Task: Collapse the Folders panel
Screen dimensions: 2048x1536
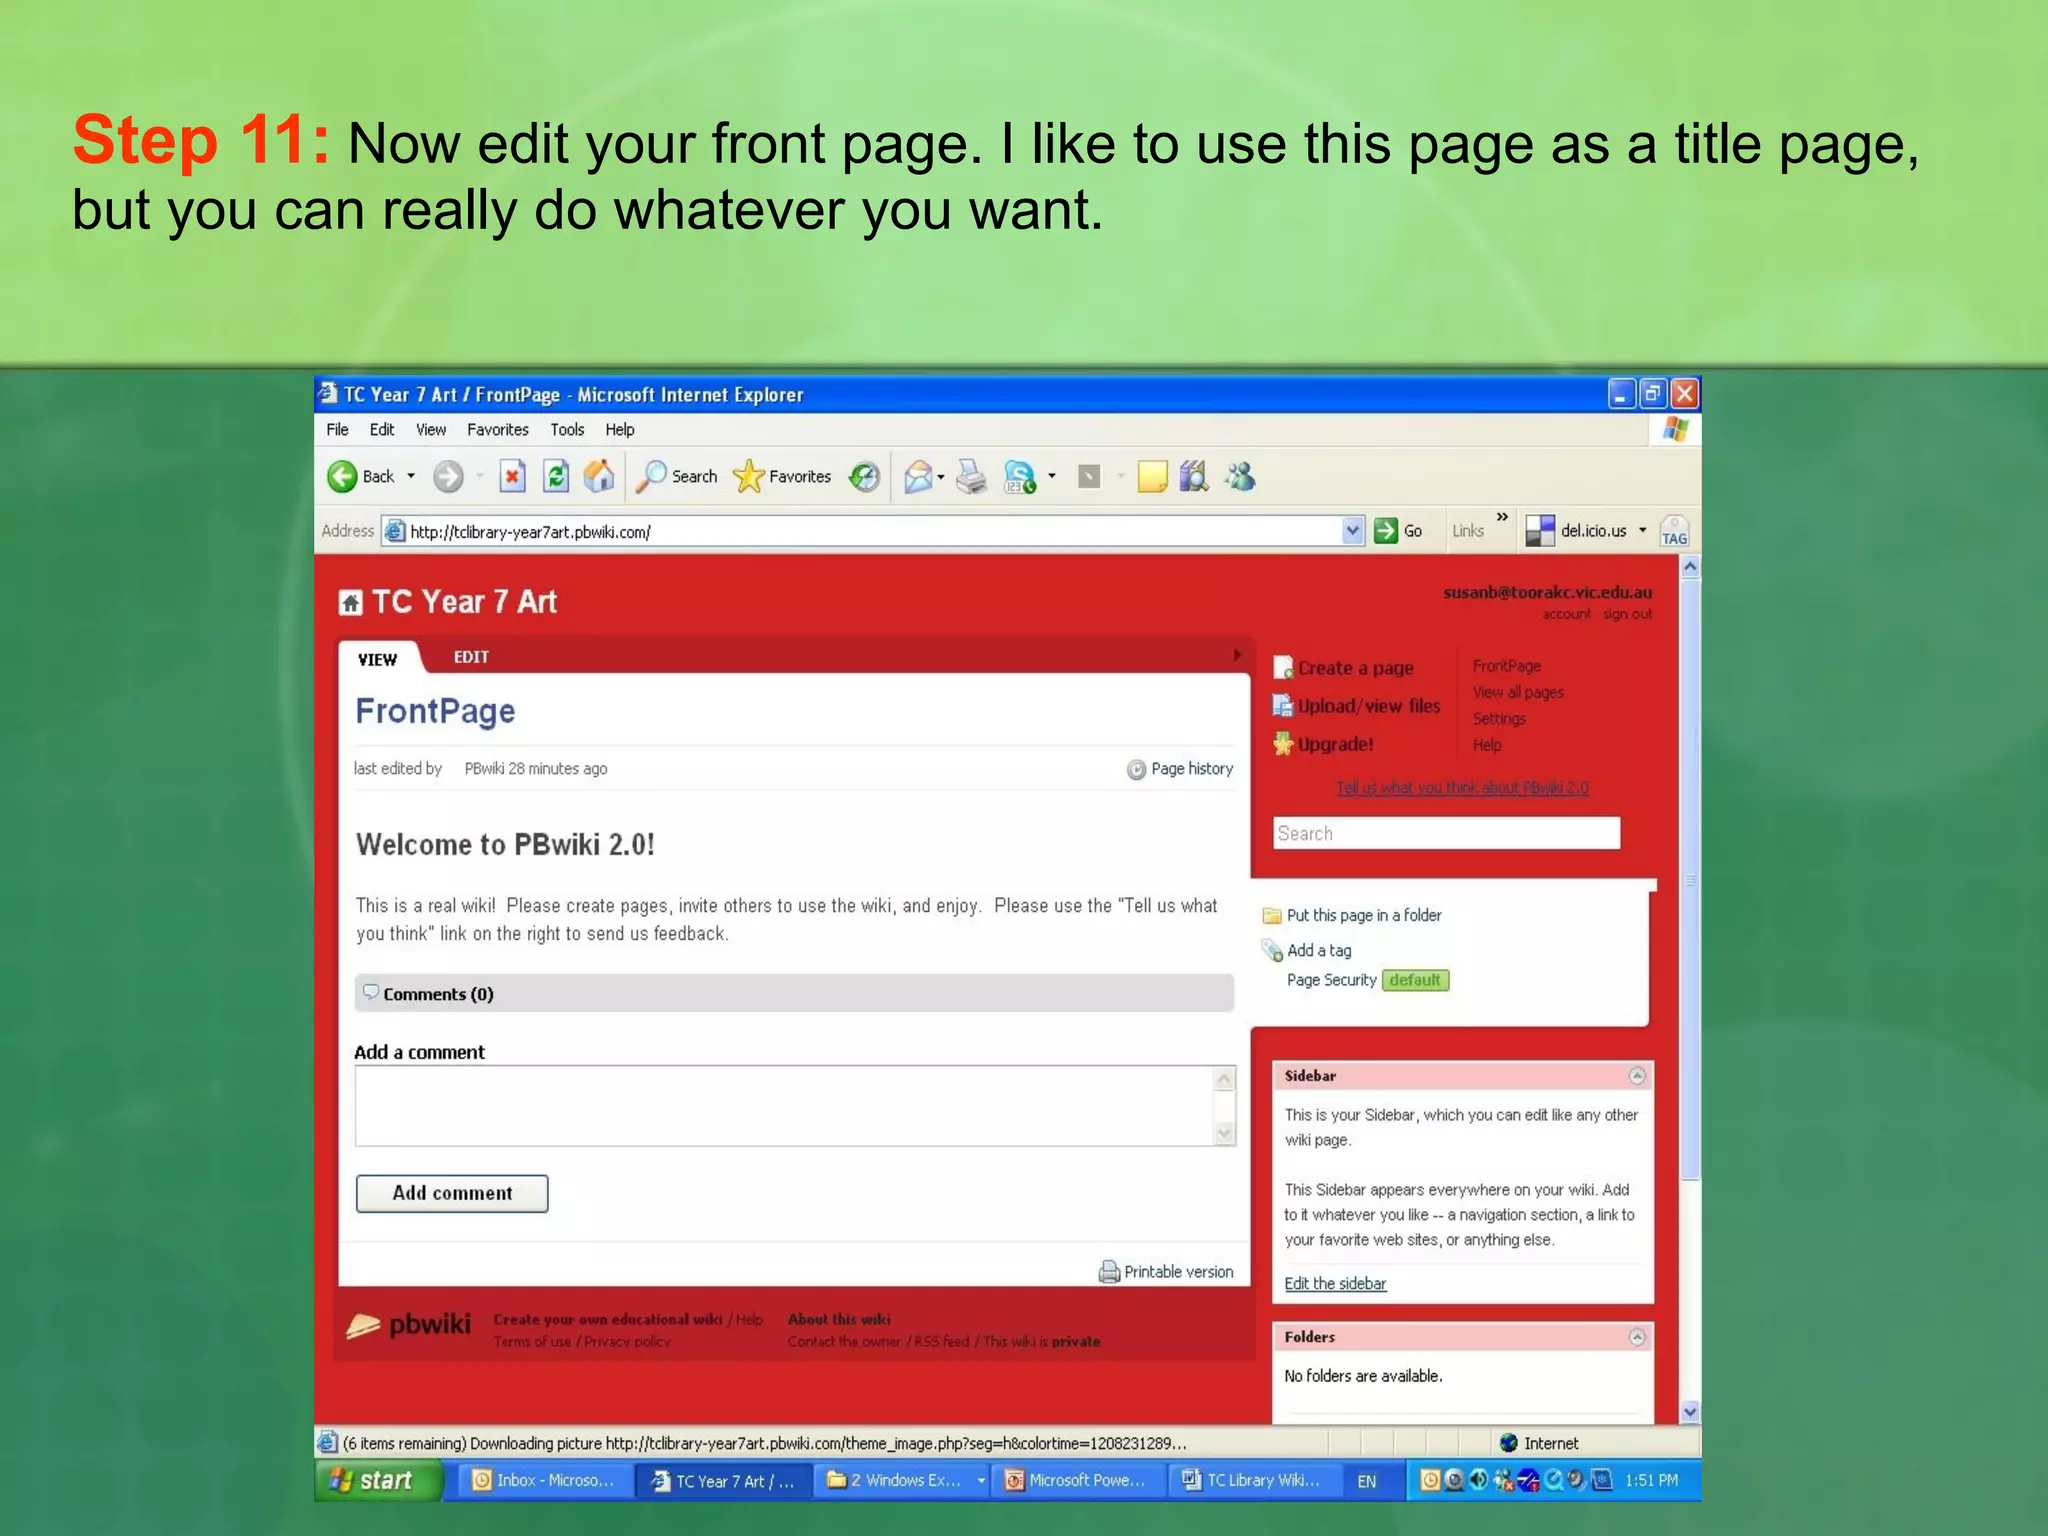Action: (1637, 1337)
